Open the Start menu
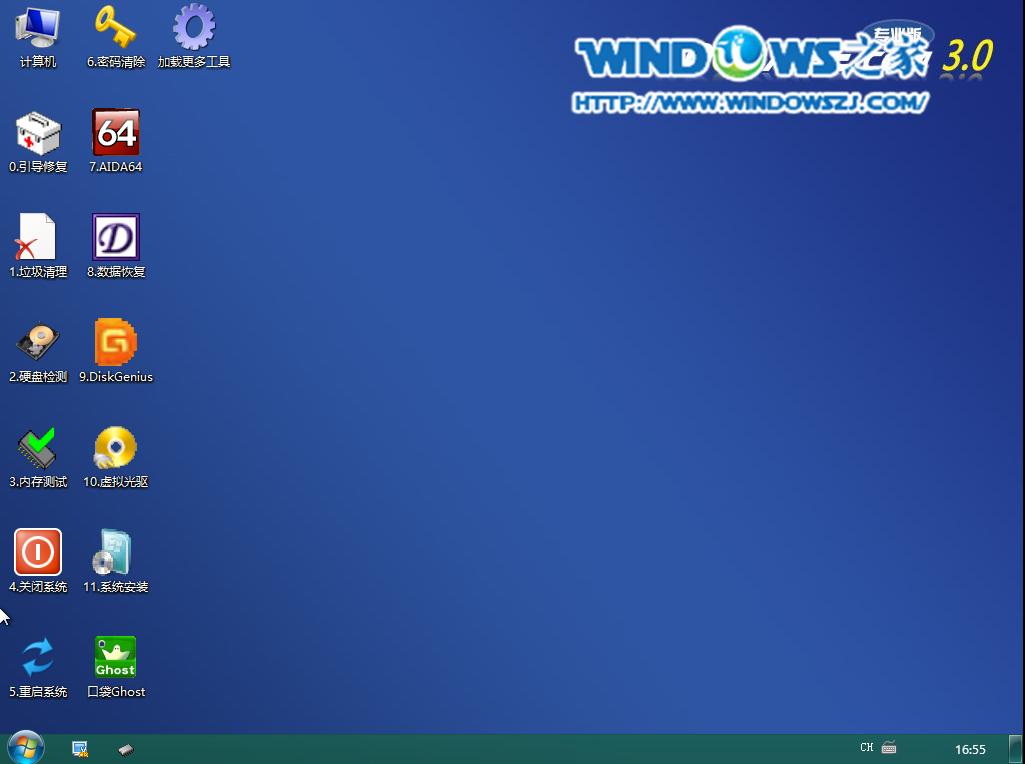Image resolution: width=1025 pixels, height=764 pixels. pos(20,747)
